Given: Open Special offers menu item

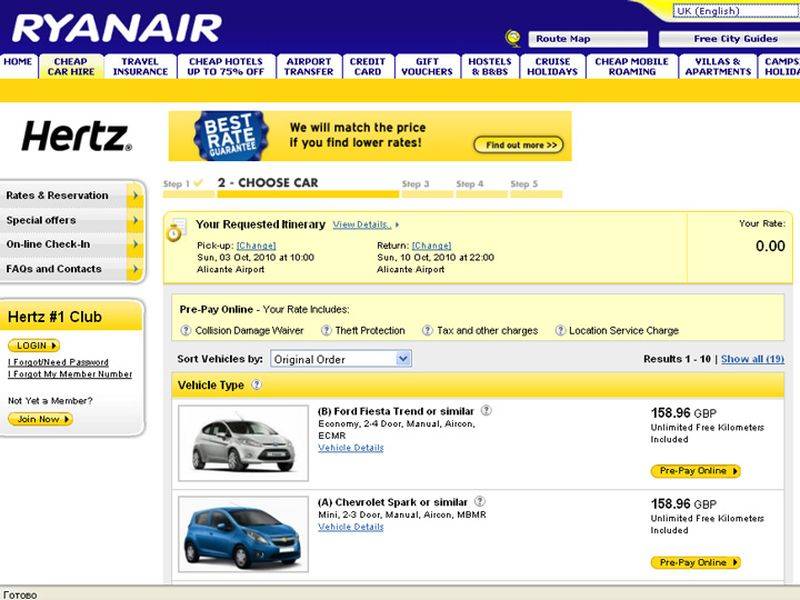Looking at the screenshot, I should pyautogui.click(x=41, y=220).
